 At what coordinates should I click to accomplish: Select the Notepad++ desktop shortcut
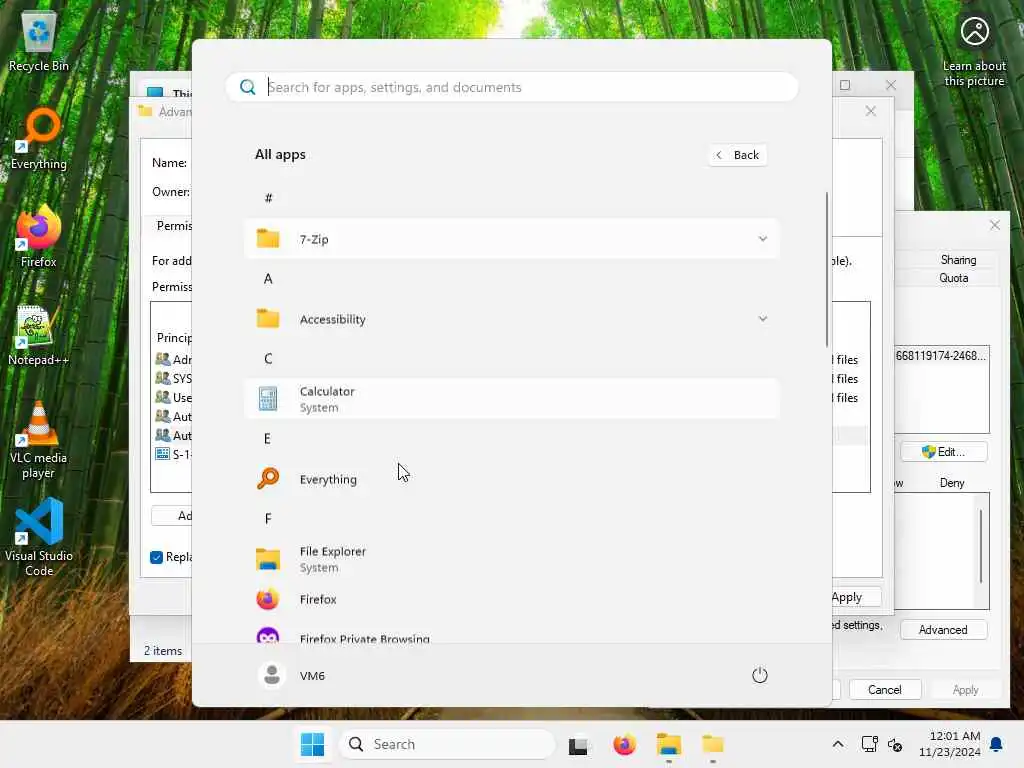tap(39, 335)
